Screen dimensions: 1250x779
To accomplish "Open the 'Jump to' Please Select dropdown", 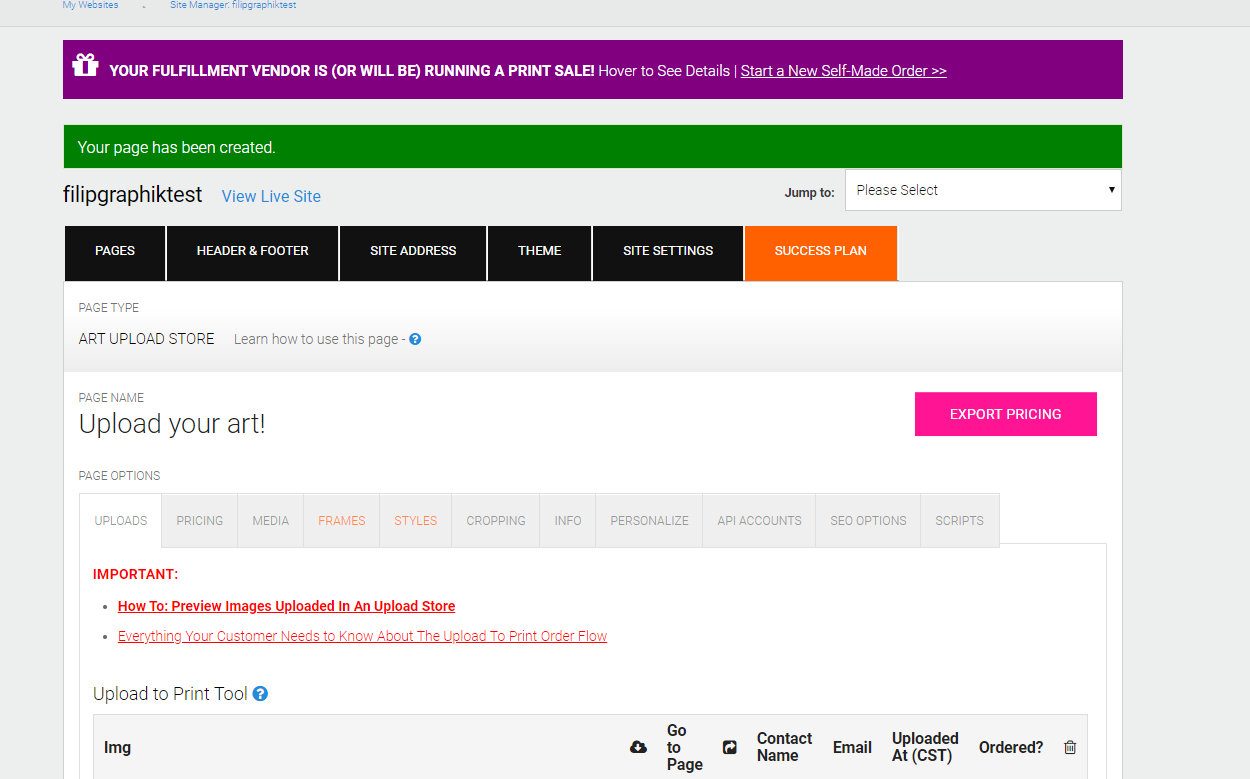I will (983, 190).
